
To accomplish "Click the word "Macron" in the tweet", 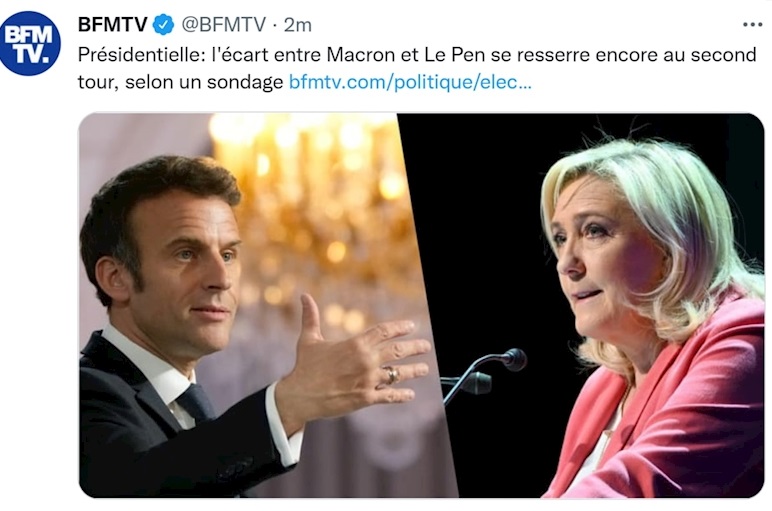I will click(x=361, y=54).
